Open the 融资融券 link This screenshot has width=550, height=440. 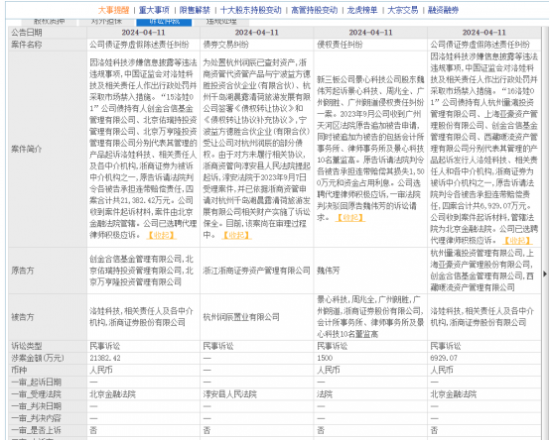(x=443, y=10)
